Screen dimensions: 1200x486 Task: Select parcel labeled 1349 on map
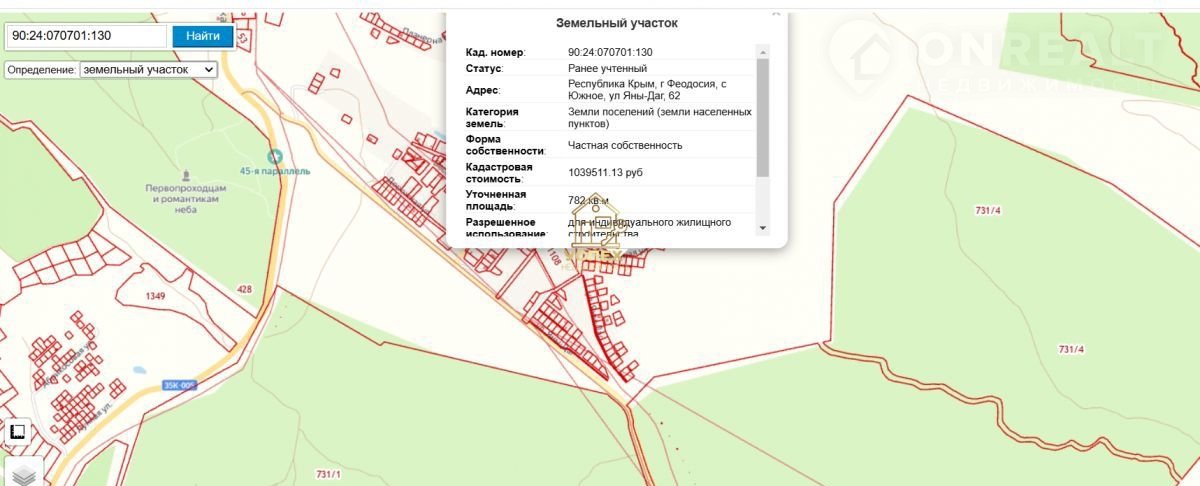(x=154, y=296)
